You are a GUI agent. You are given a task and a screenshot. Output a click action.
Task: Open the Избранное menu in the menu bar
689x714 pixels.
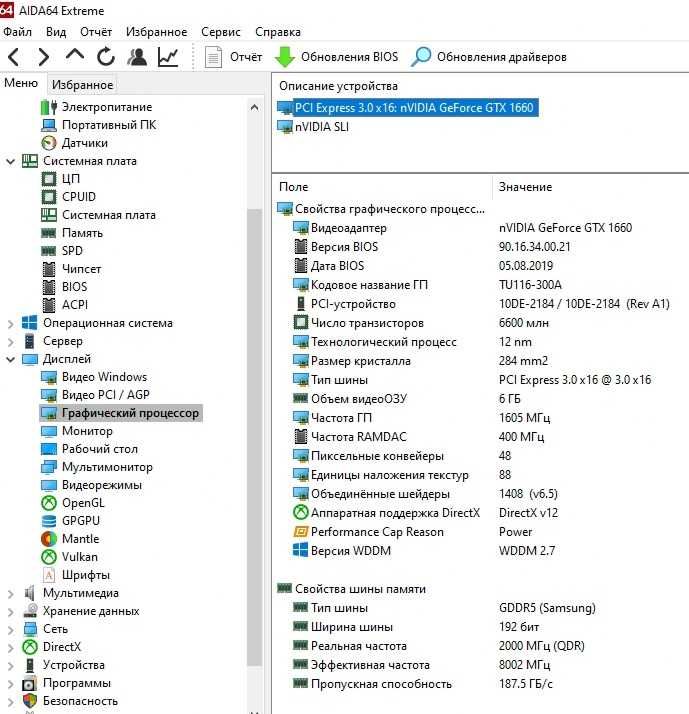[156, 32]
